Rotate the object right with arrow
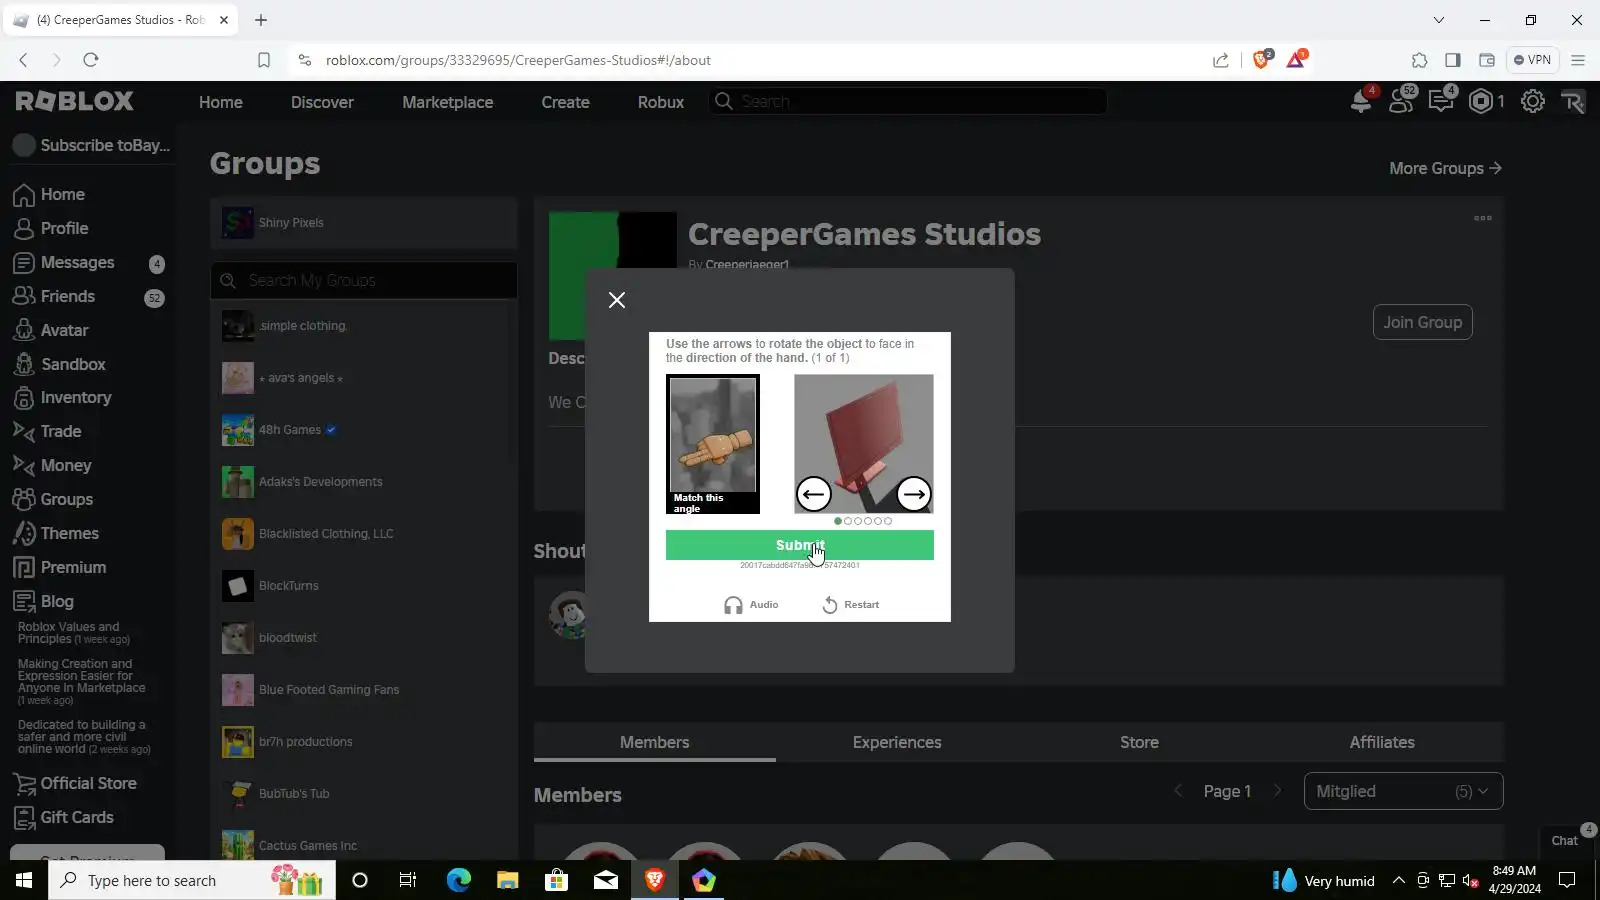This screenshot has width=1600, height=900. pyautogui.click(x=913, y=494)
